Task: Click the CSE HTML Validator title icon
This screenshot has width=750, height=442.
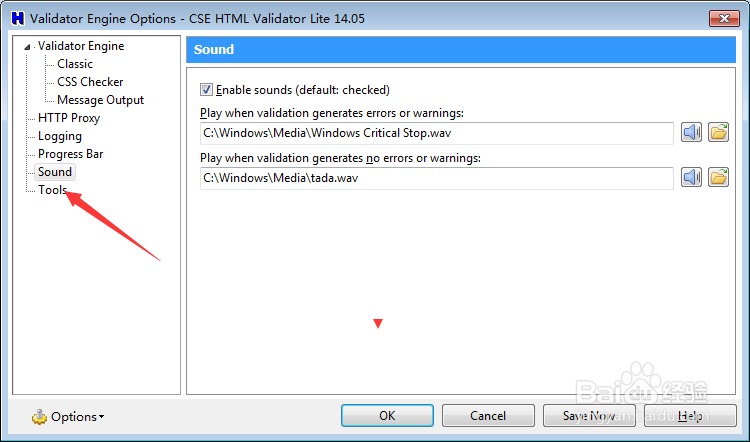Action: point(16,17)
